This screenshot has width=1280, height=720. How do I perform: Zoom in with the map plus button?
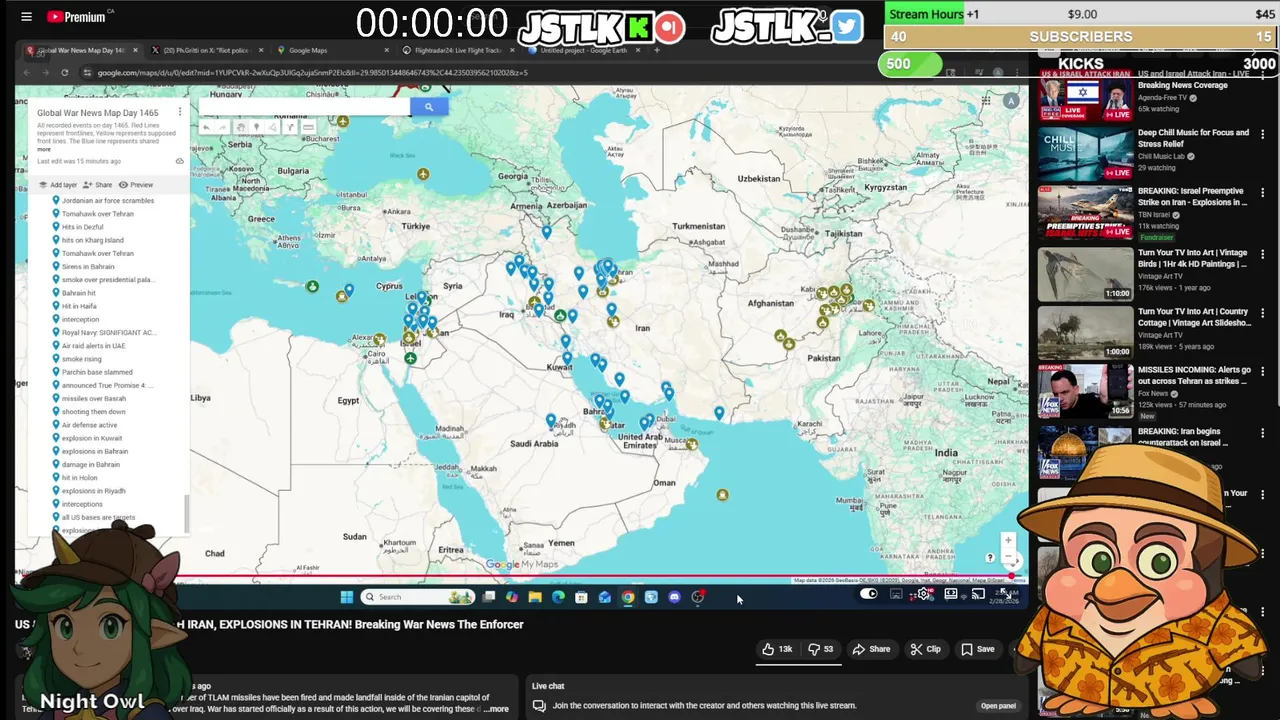[1008, 540]
